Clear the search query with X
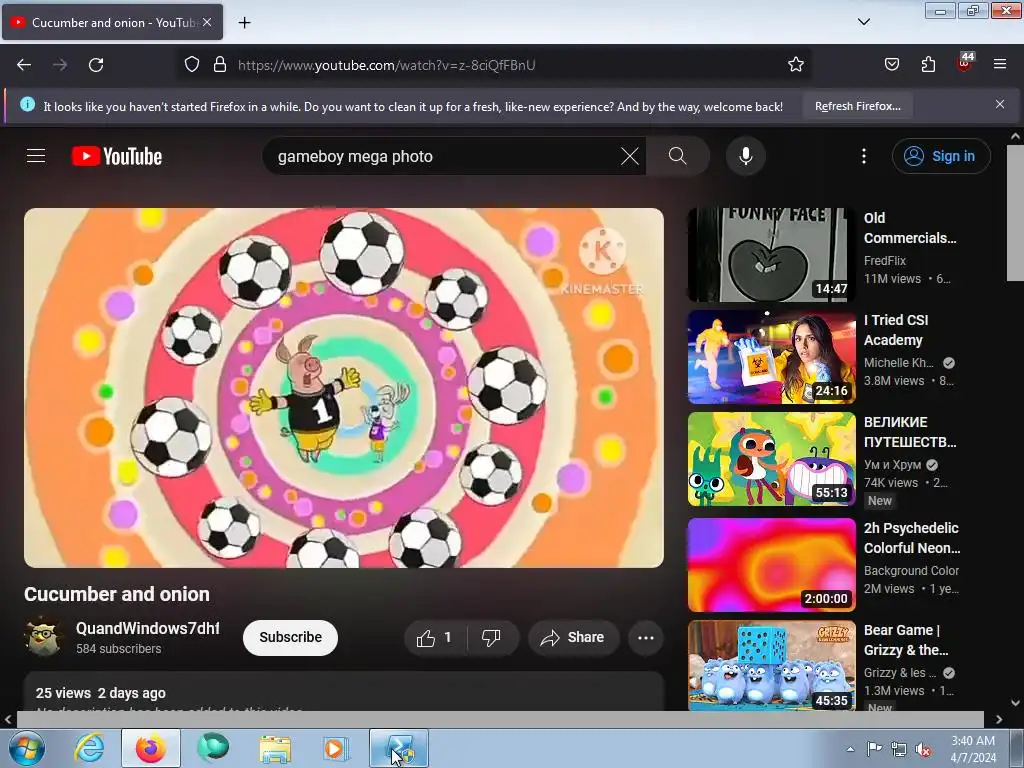1024x768 pixels. tap(630, 156)
